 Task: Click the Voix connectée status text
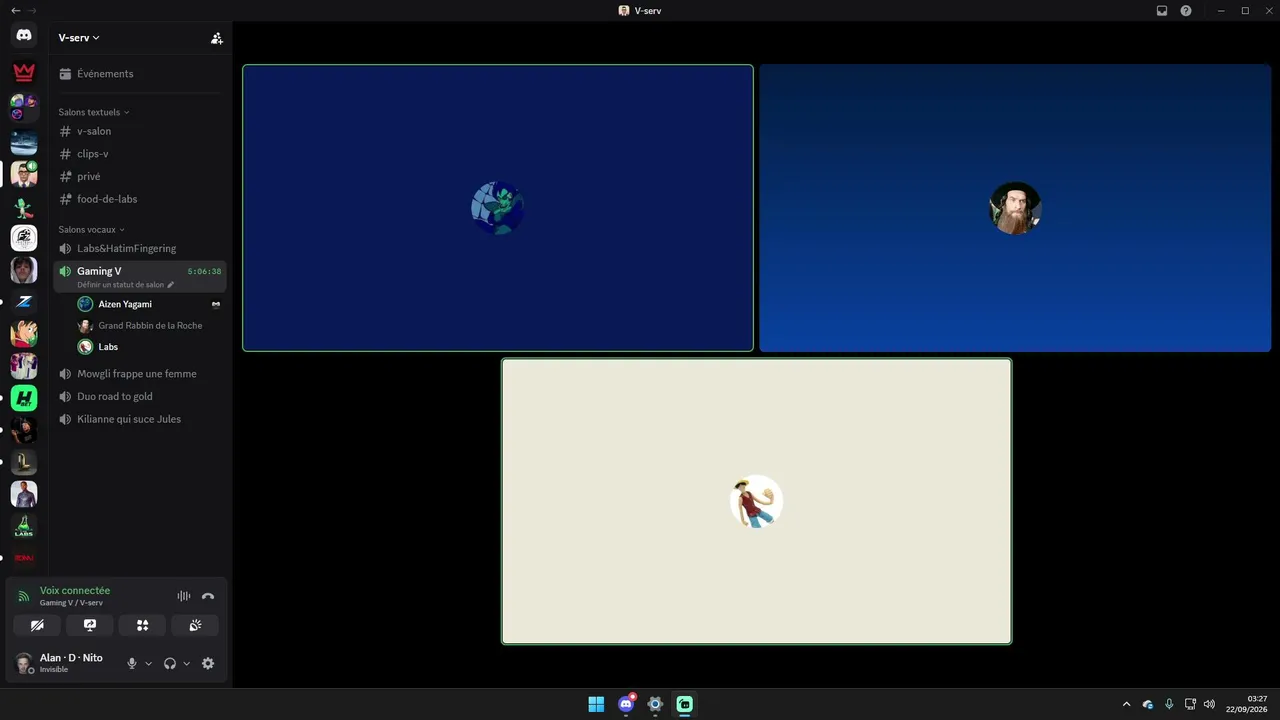coord(75,591)
